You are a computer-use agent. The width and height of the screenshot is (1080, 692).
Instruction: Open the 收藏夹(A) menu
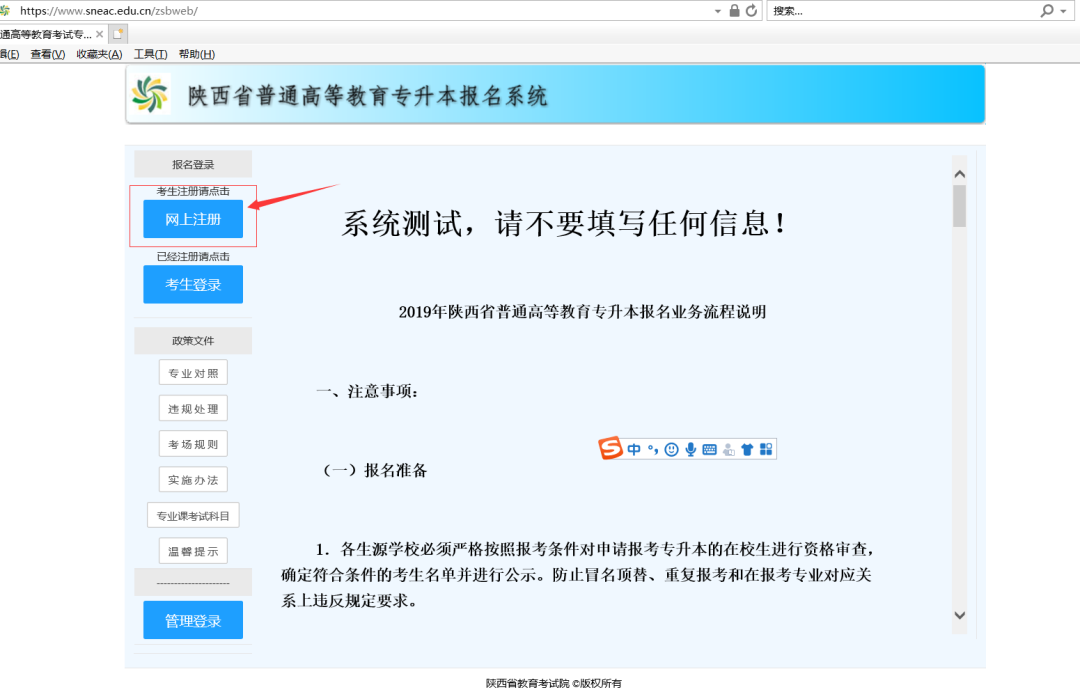pyautogui.click(x=99, y=54)
